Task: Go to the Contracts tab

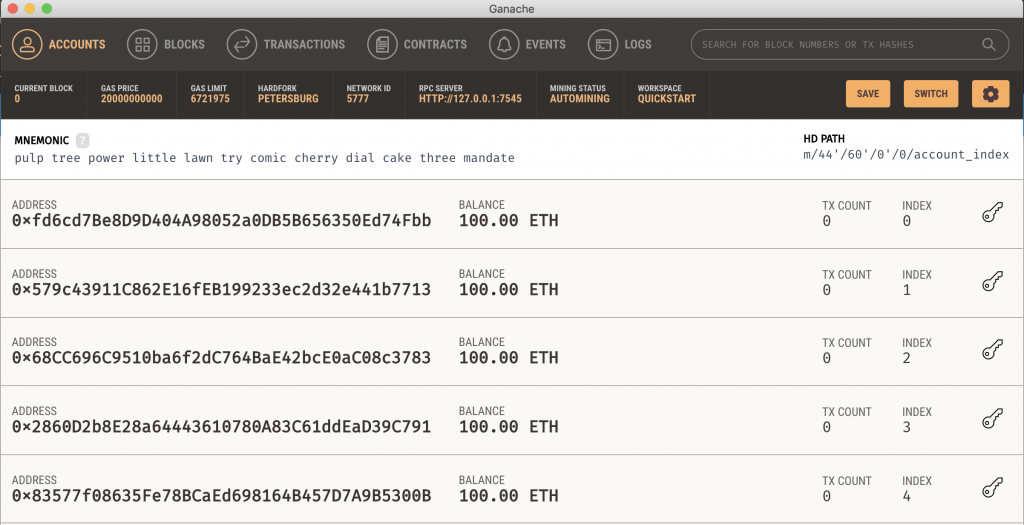Action: (x=417, y=44)
